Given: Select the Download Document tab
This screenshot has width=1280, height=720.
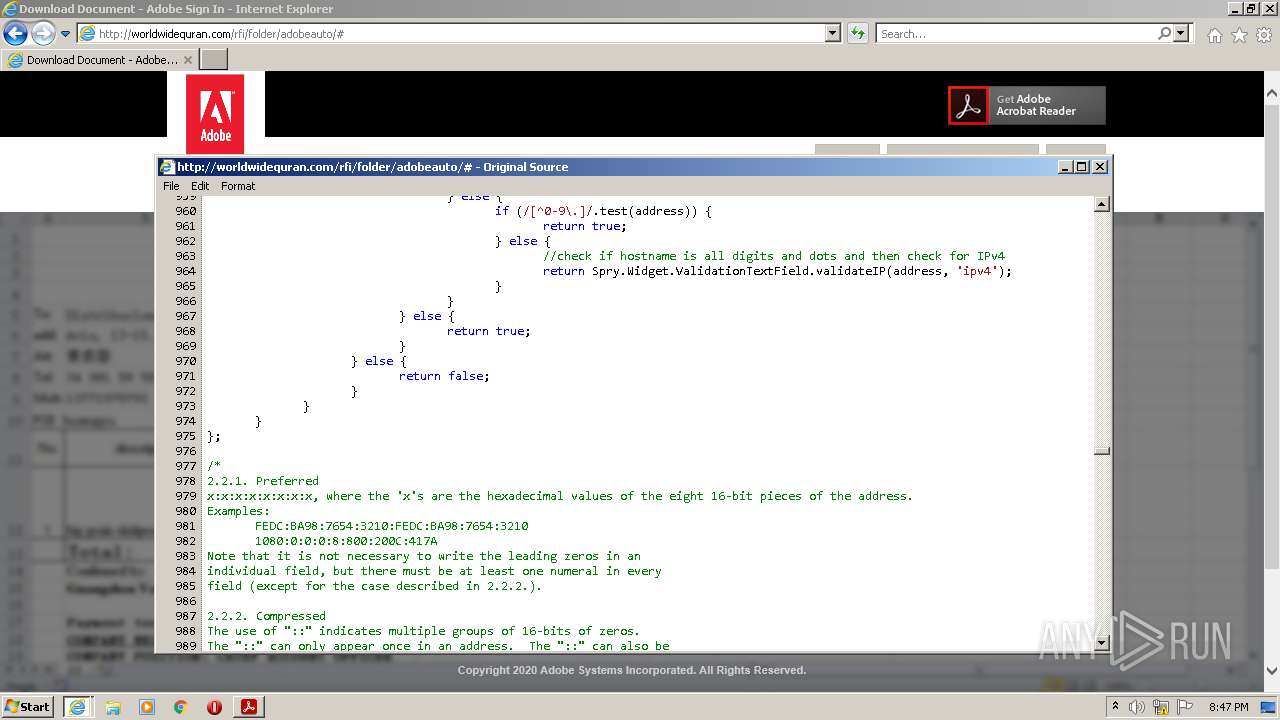Looking at the screenshot, I should 100,60.
